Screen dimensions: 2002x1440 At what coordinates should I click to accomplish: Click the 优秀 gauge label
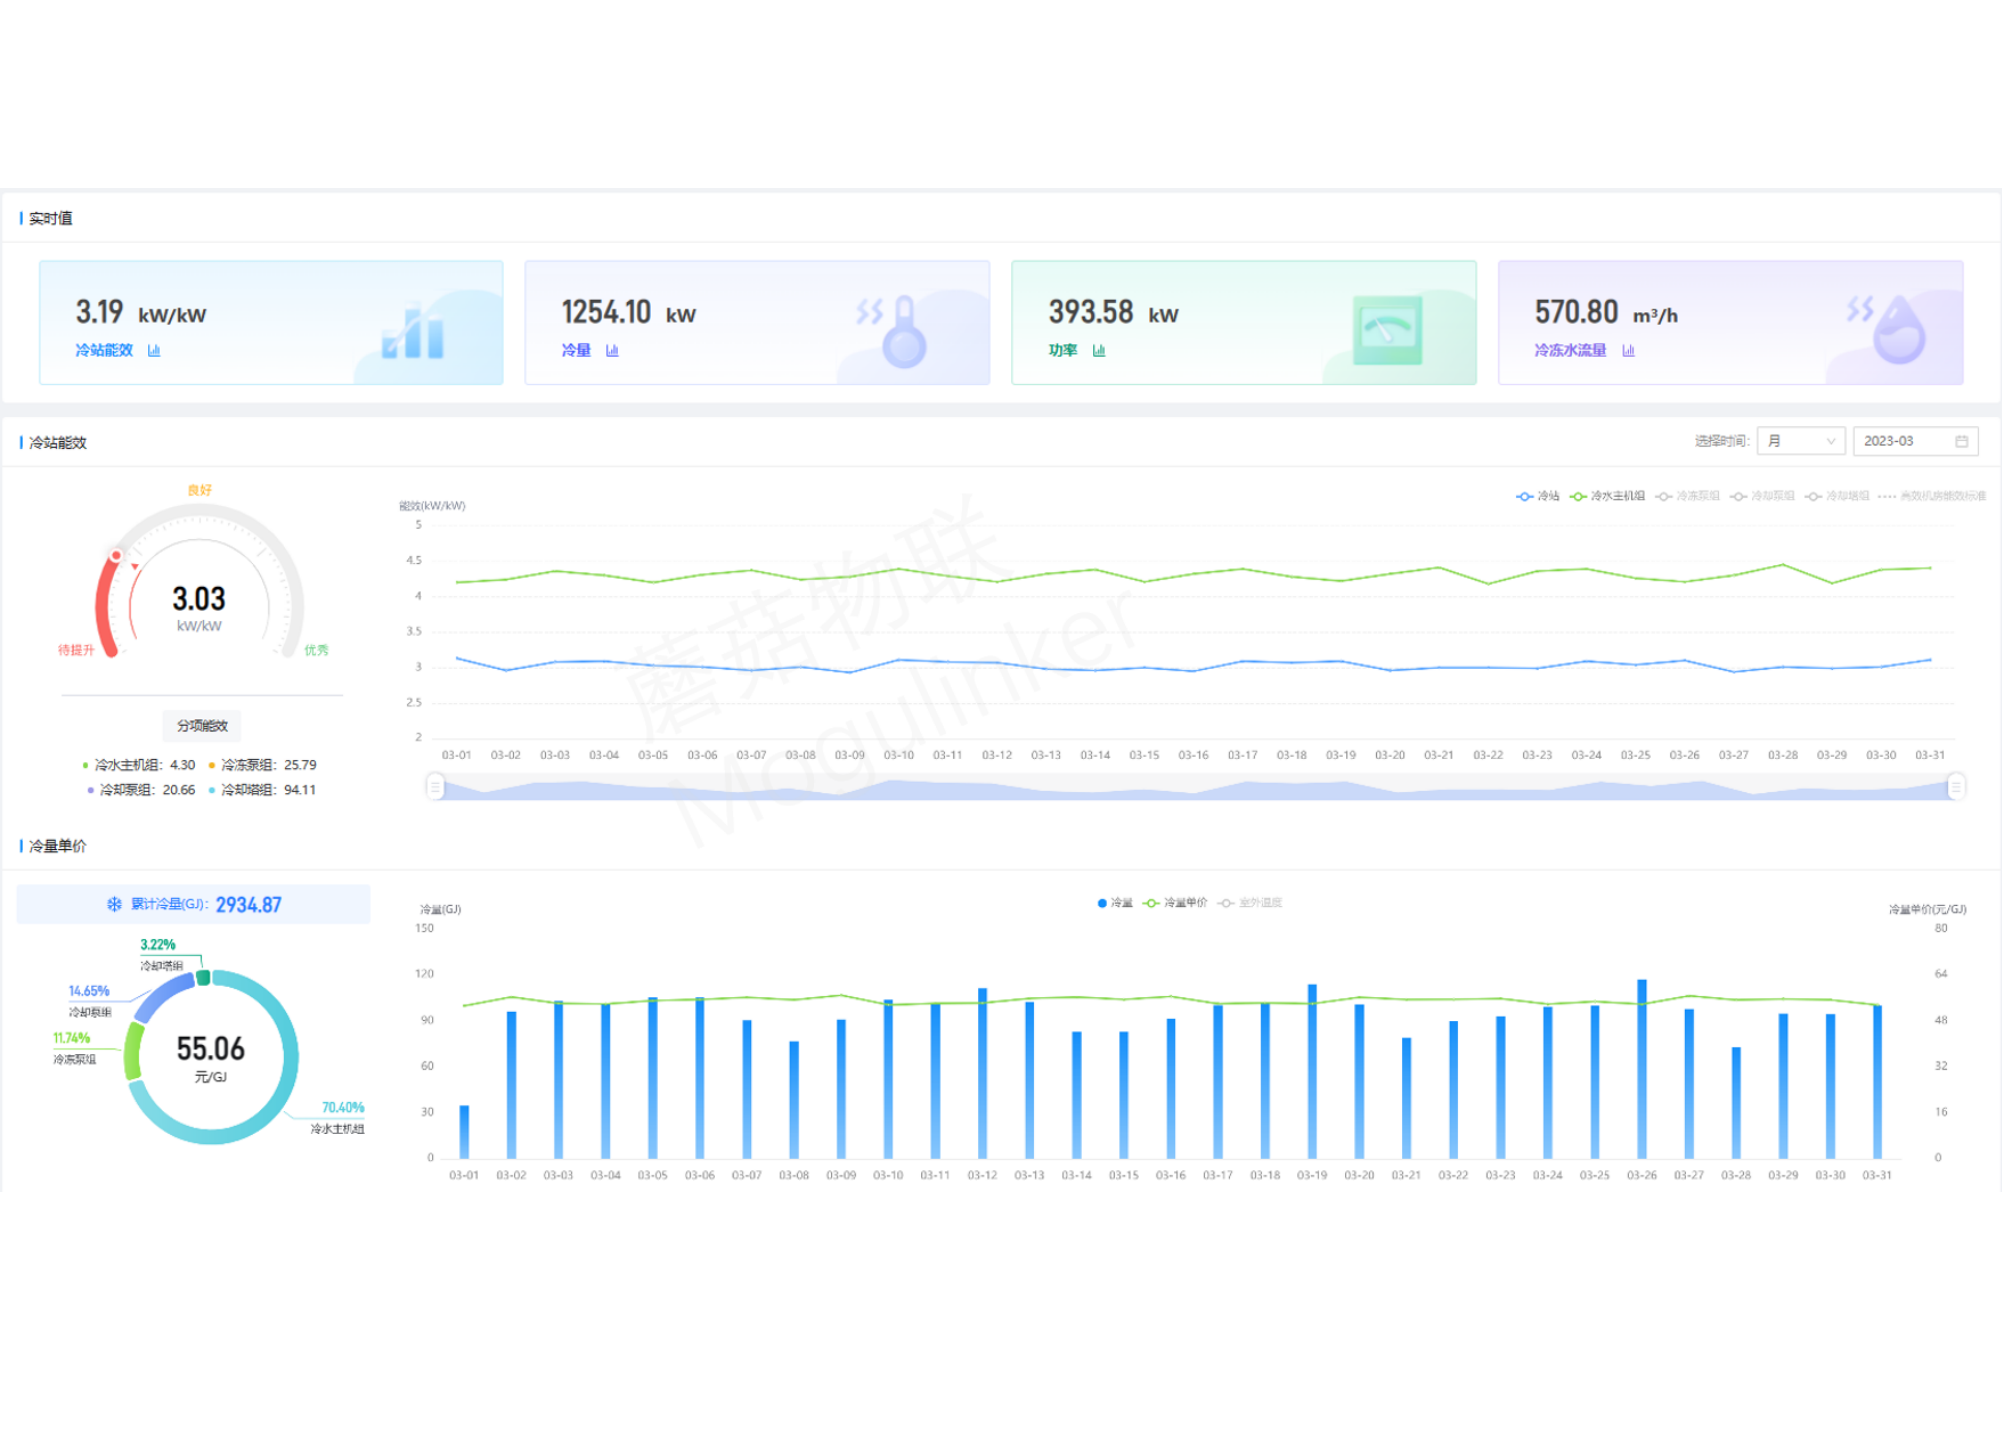point(316,650)
